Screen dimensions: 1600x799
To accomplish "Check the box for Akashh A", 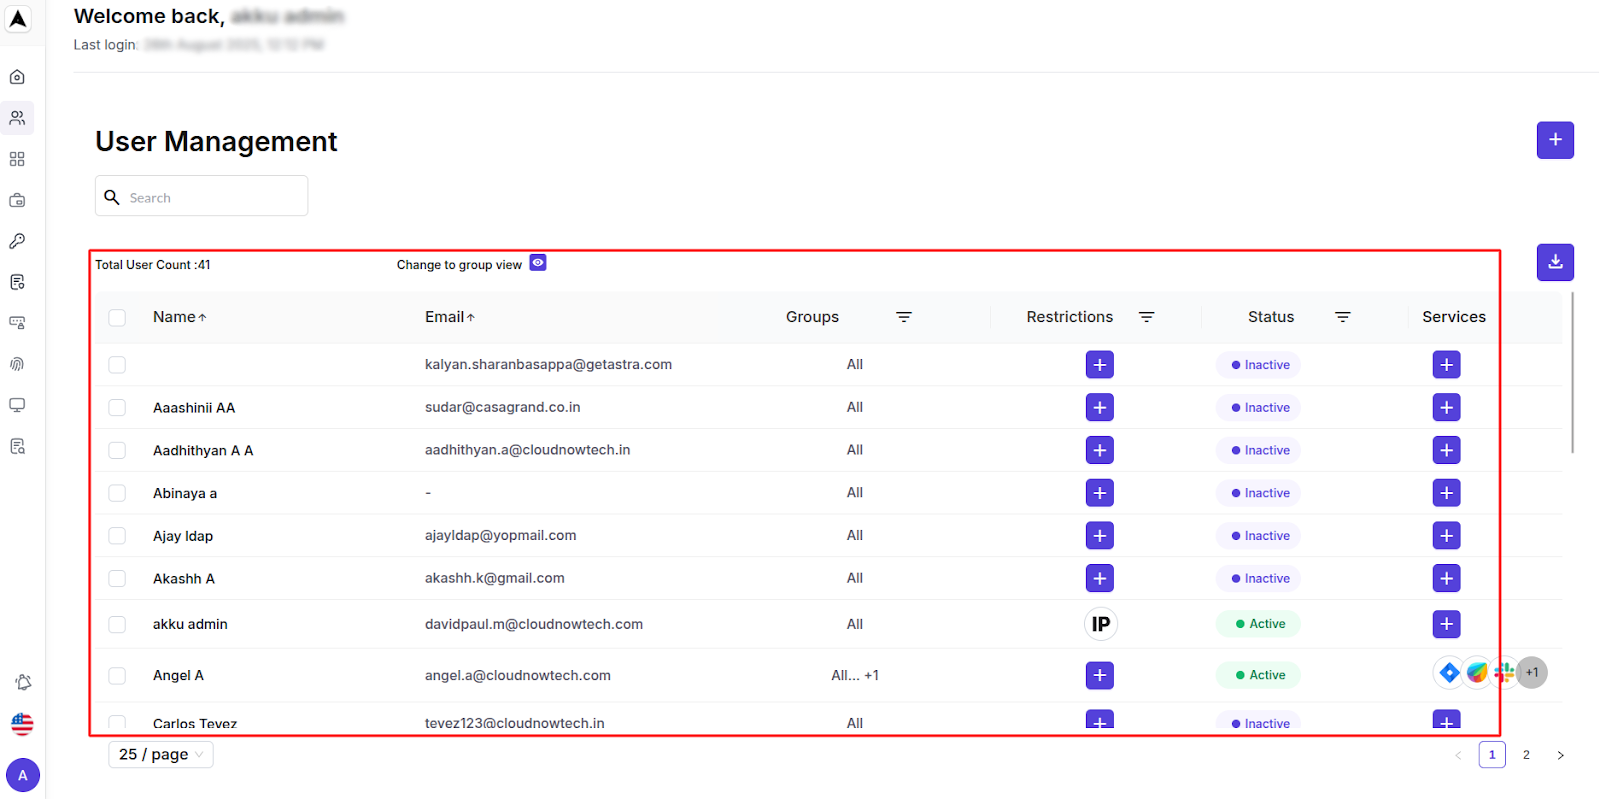I will click(x=117, y=579).
